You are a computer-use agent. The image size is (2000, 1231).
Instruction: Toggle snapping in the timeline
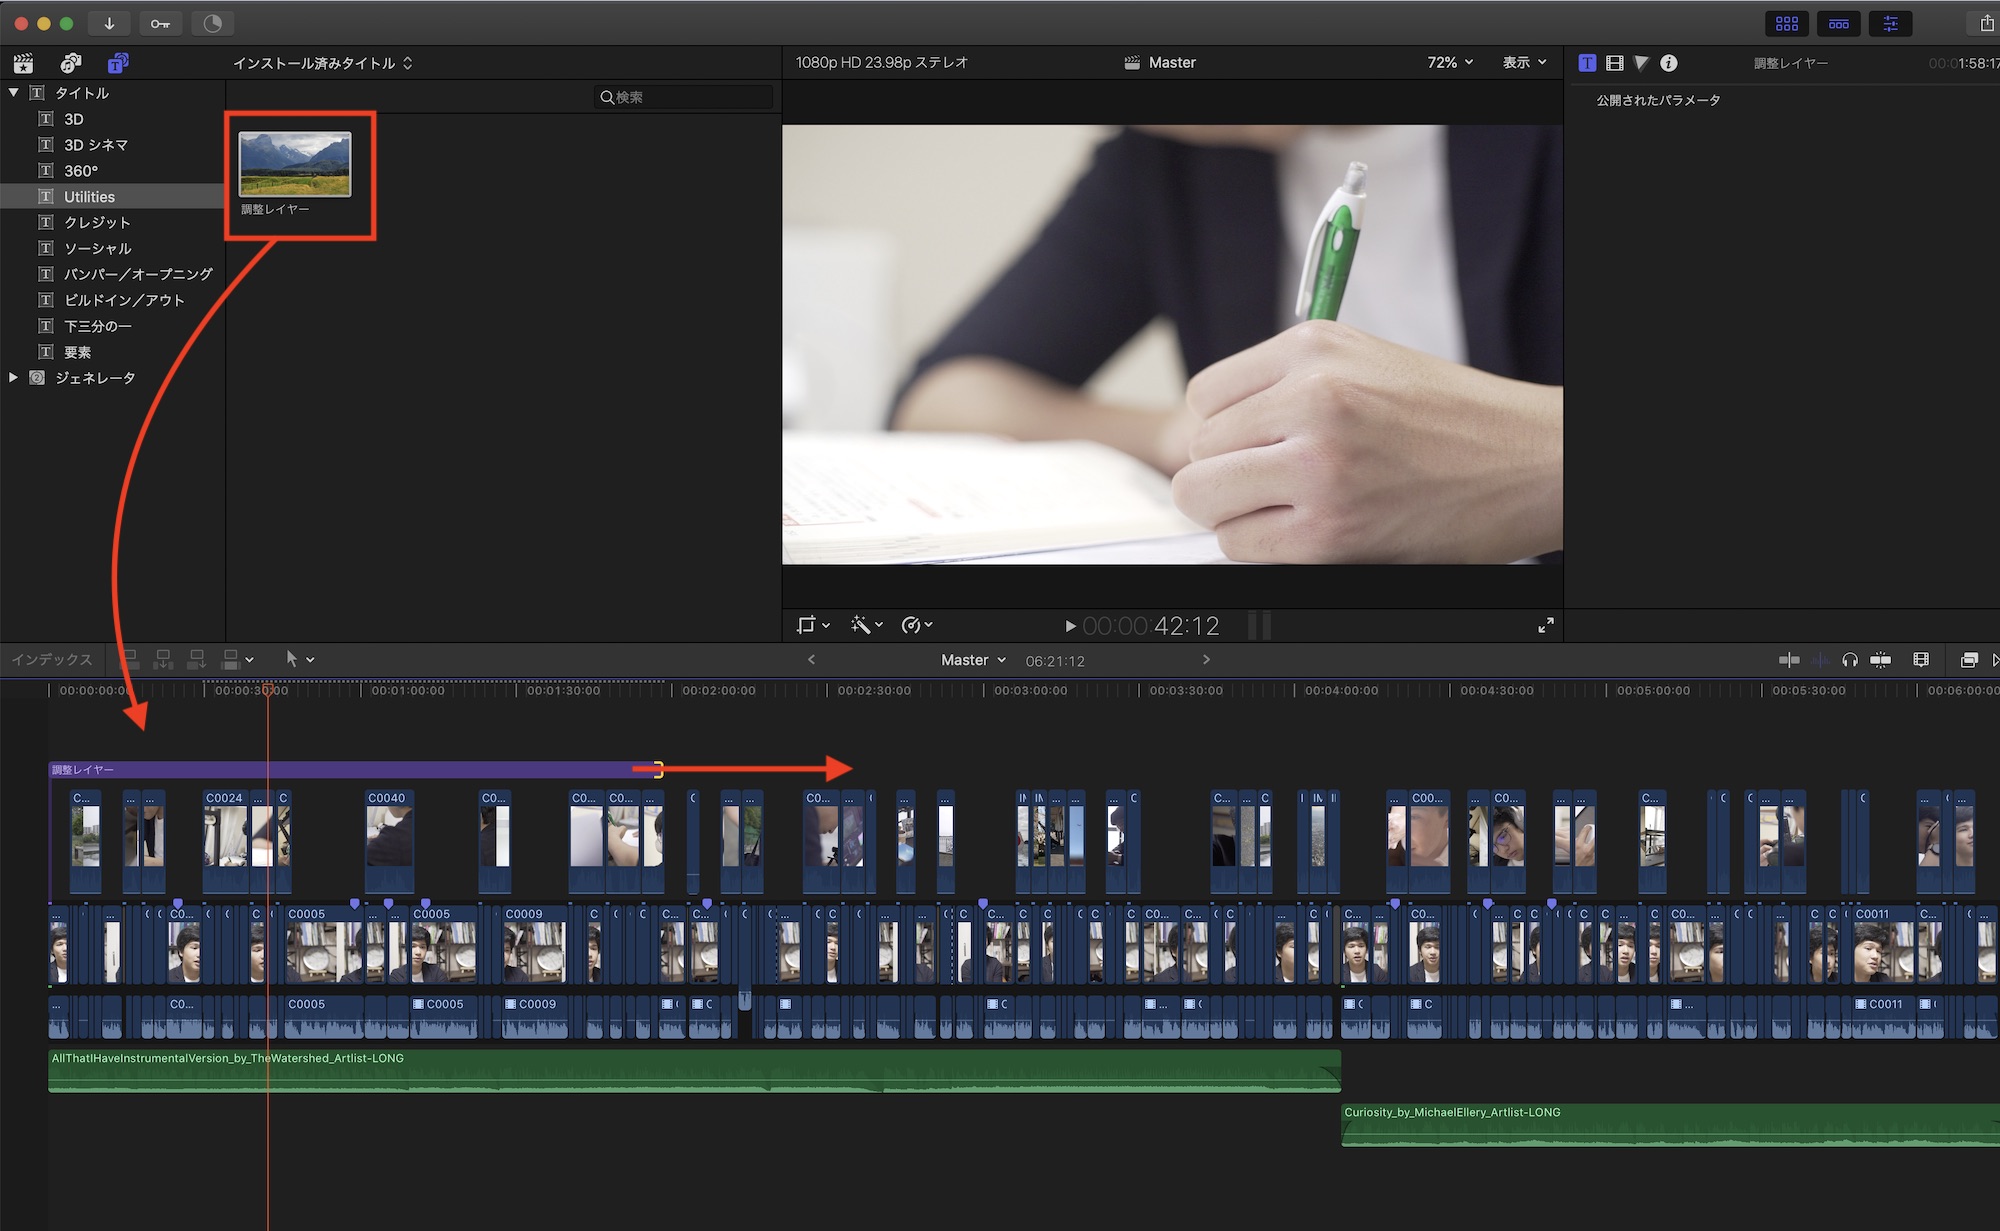coord(1880,659)
